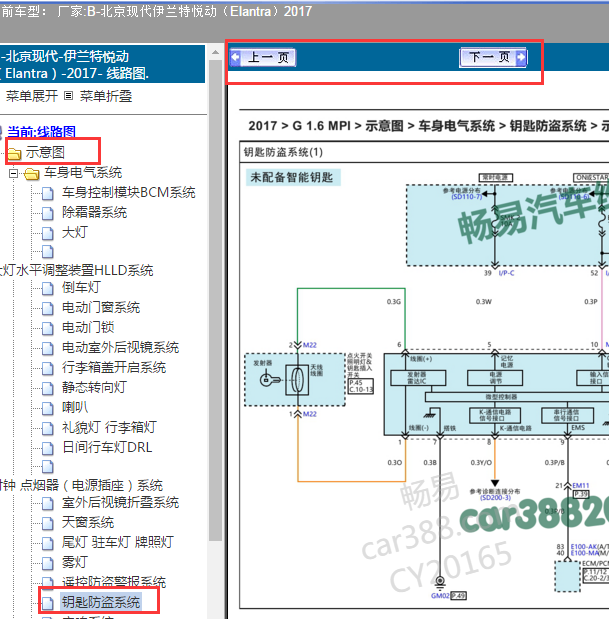The width and height of the screenshot is (609, 619).
Task: Click the right arrow on 下一页 button
Action: tap(521, 58)
